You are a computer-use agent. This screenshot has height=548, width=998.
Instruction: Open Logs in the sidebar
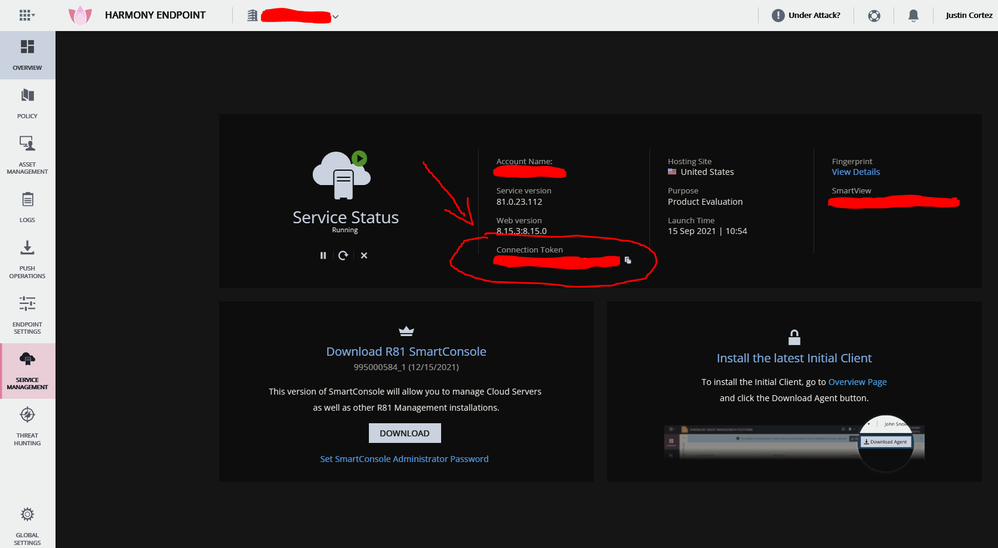27,207
